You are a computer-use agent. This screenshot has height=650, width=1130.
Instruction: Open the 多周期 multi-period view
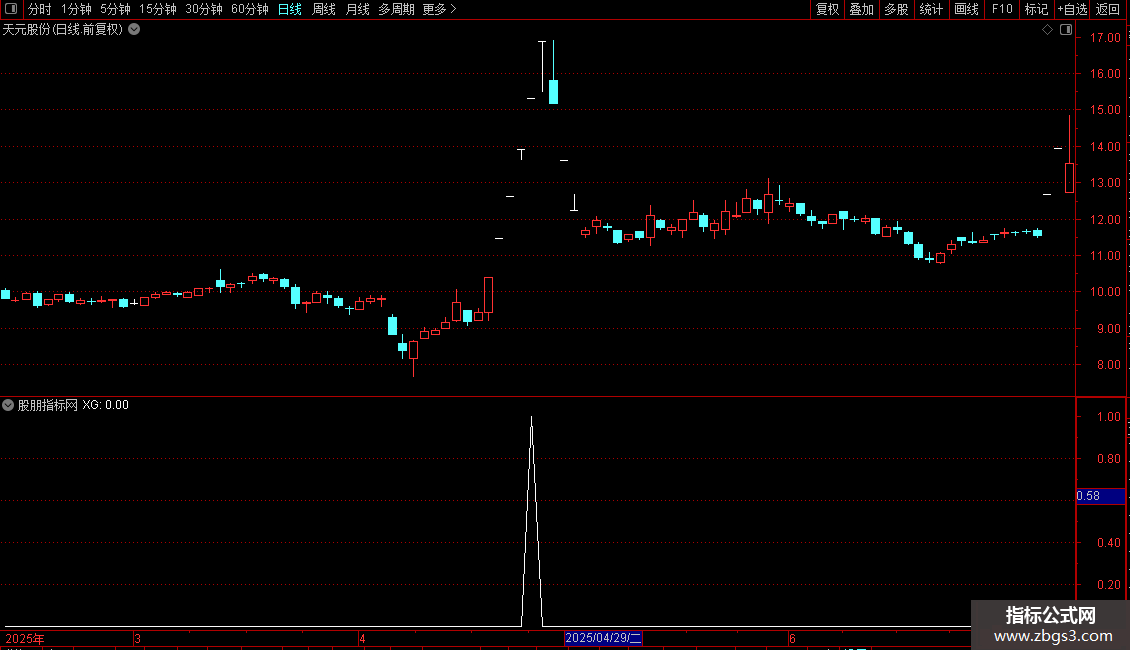point(396,9)
